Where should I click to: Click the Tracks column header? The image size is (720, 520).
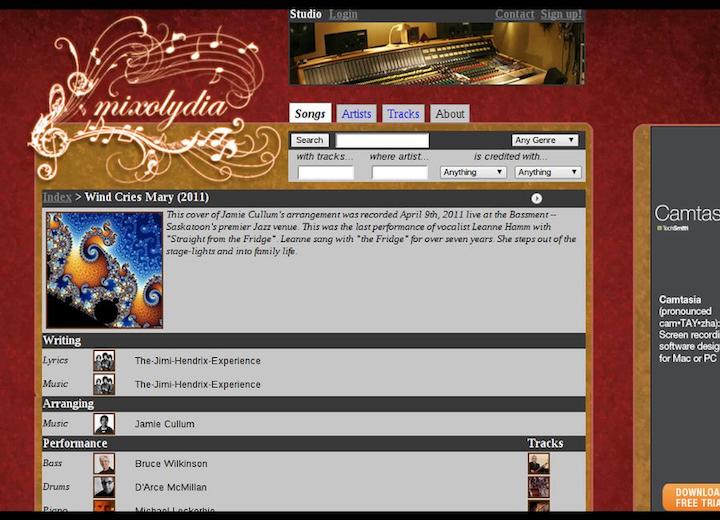545,443
